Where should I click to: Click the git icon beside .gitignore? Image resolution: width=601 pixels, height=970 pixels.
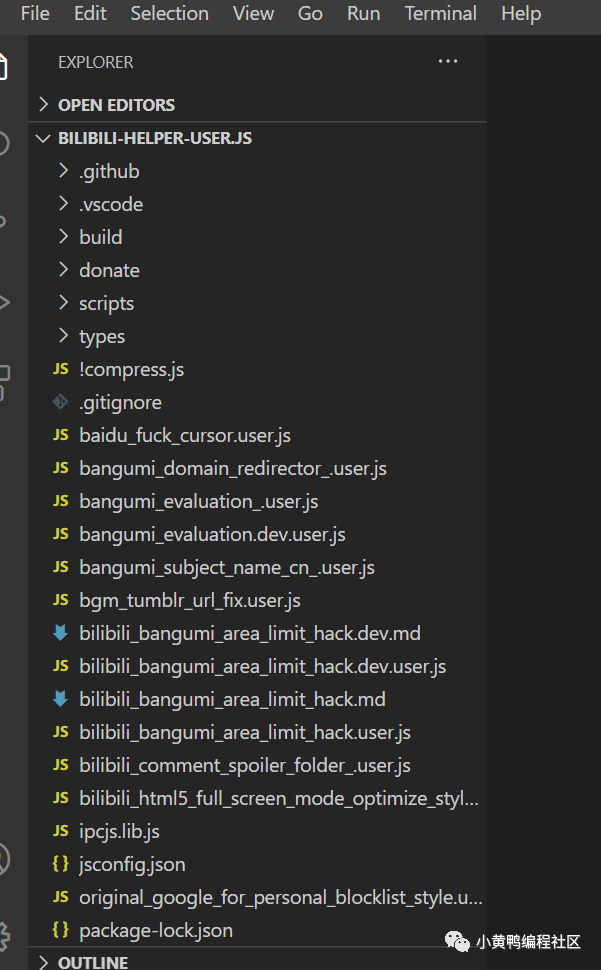coord(61,402)
